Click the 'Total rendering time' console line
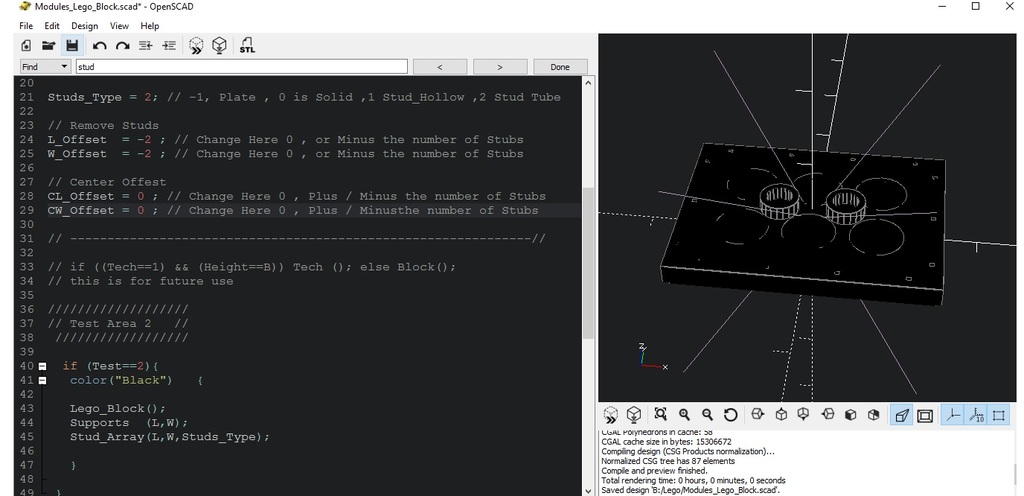Viewport: 1024px width, 496px height. [x=693, y=480]
